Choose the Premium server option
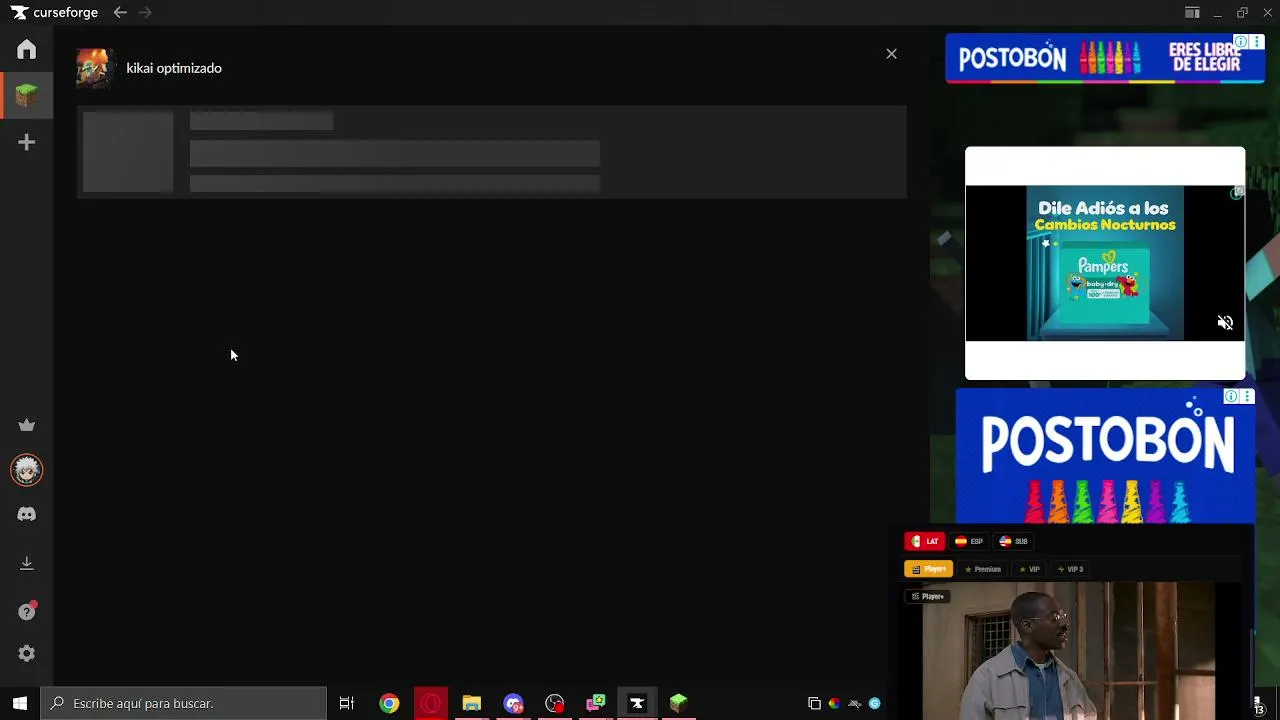The width and height of the screenshot is (1280, 720). pyautogui.click(x=983, y=569)
